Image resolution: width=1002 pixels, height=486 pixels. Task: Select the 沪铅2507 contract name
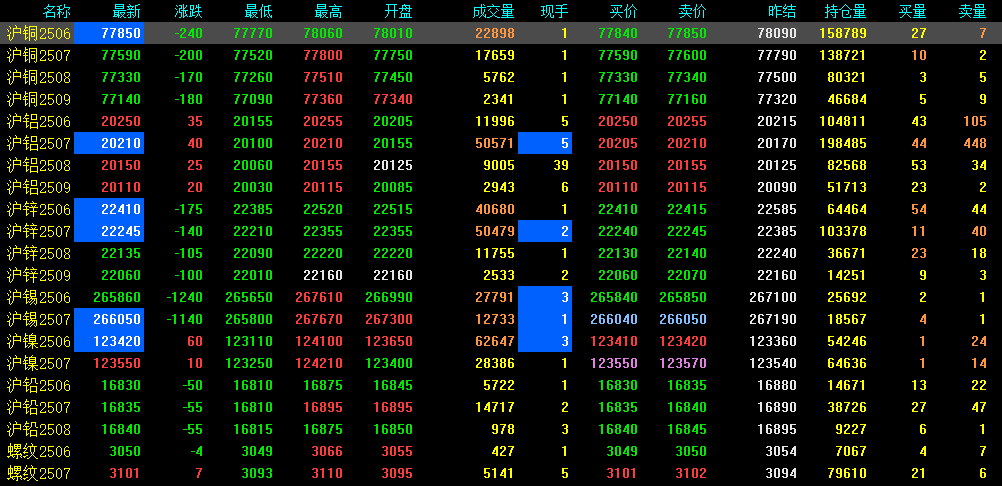pos(38,407)
